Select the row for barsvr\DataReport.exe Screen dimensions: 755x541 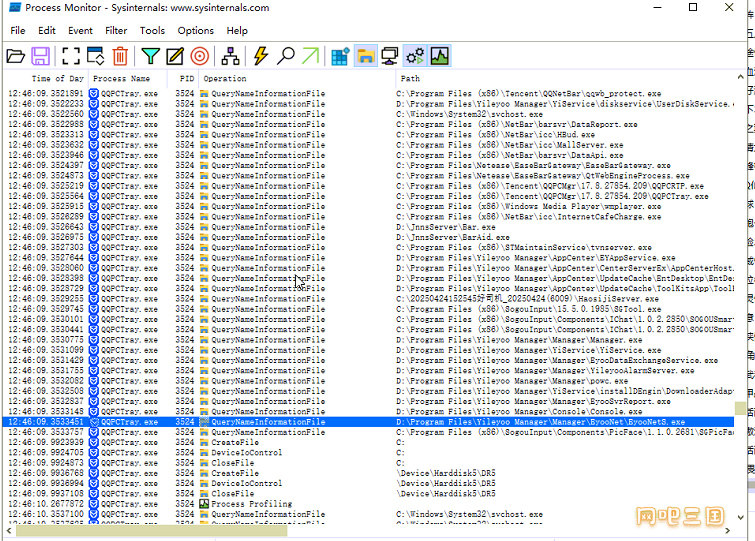click(x=369, y=124)
